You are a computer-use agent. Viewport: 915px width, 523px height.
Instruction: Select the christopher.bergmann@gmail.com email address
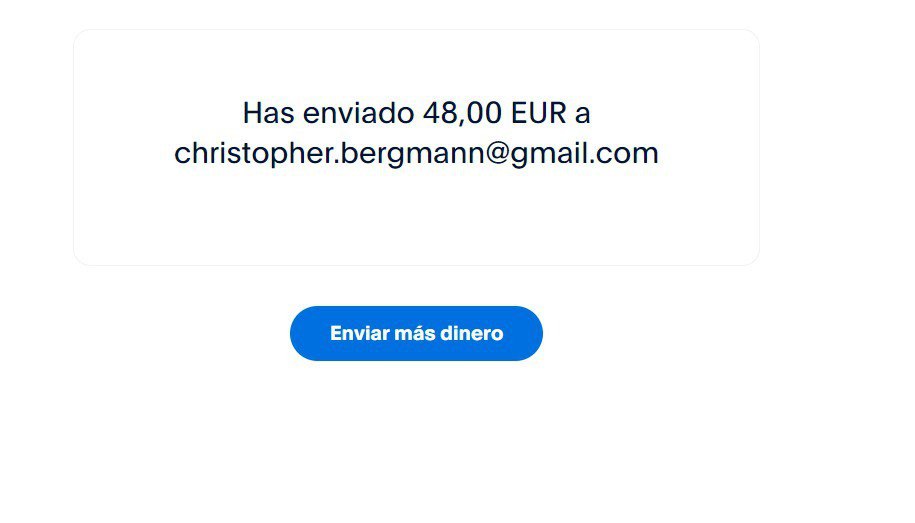click(x=416, y=154)
